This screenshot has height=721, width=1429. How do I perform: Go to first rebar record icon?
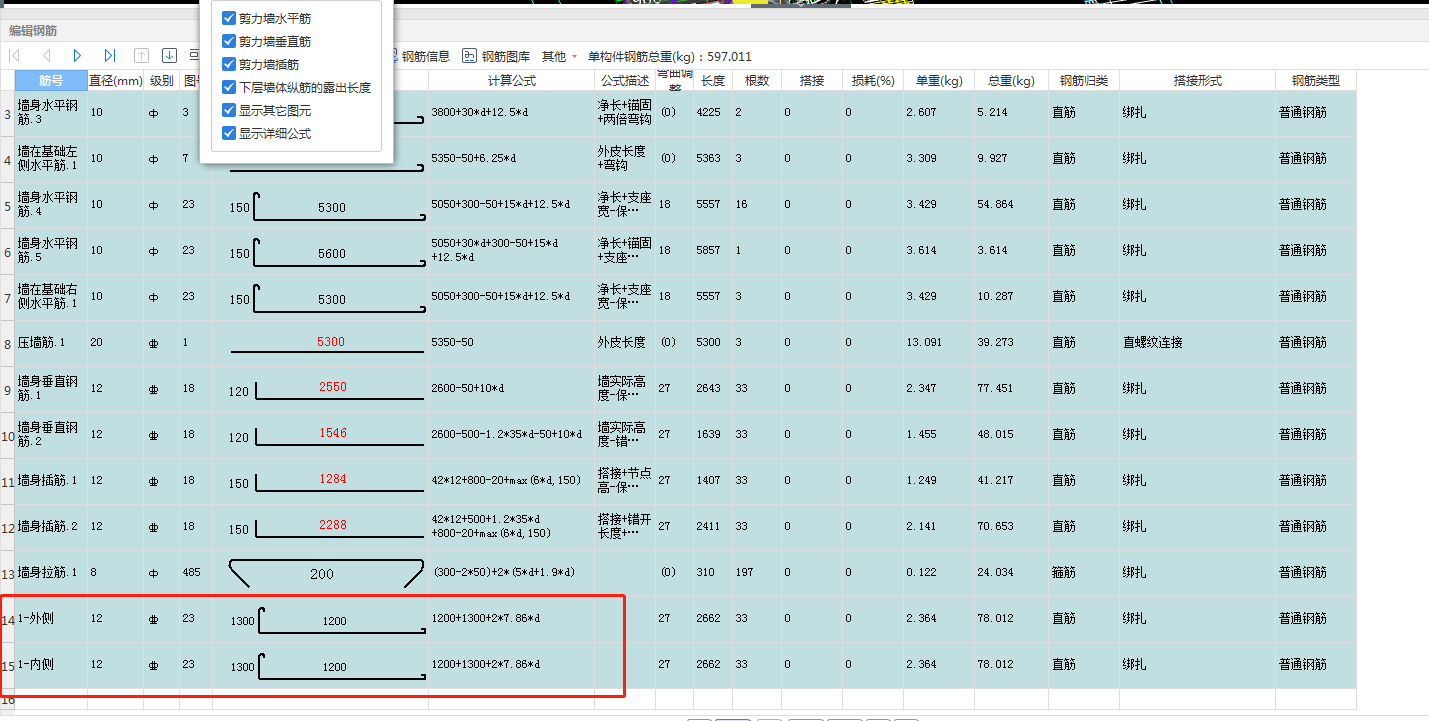tap(14, 56)
